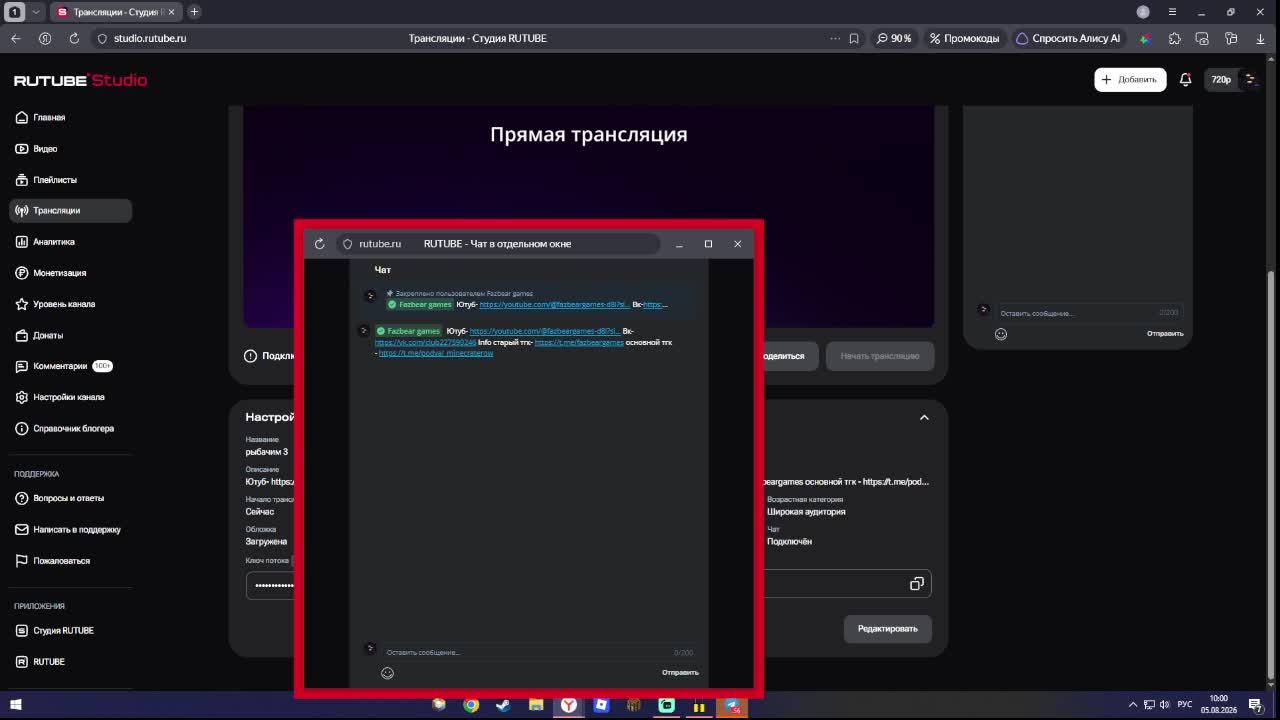Click the greyed-out Начать трансляцию button
This screenshot has width=1280, height=720.
pyautogui.click(x=880, y=356)
